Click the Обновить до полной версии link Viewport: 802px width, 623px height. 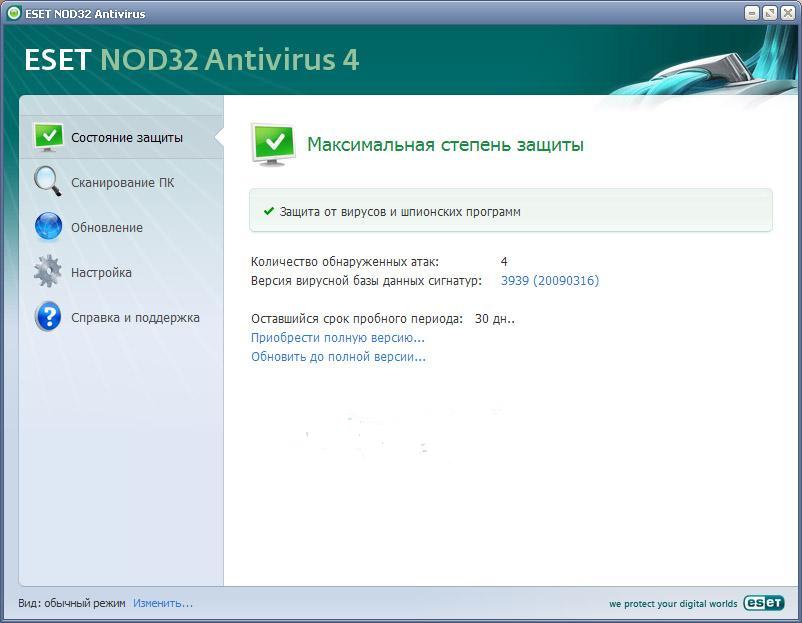(x=338, y=357)
